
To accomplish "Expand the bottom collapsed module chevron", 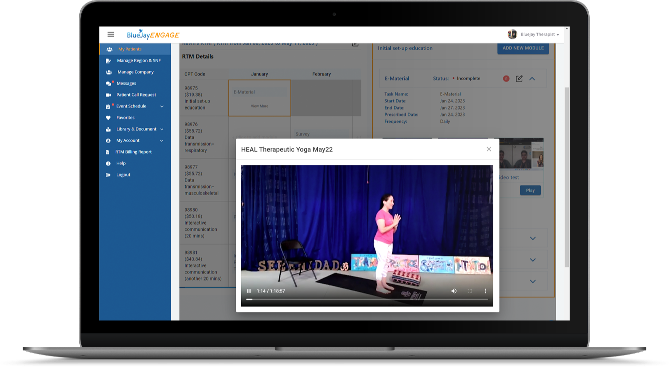I will [532, 281].
